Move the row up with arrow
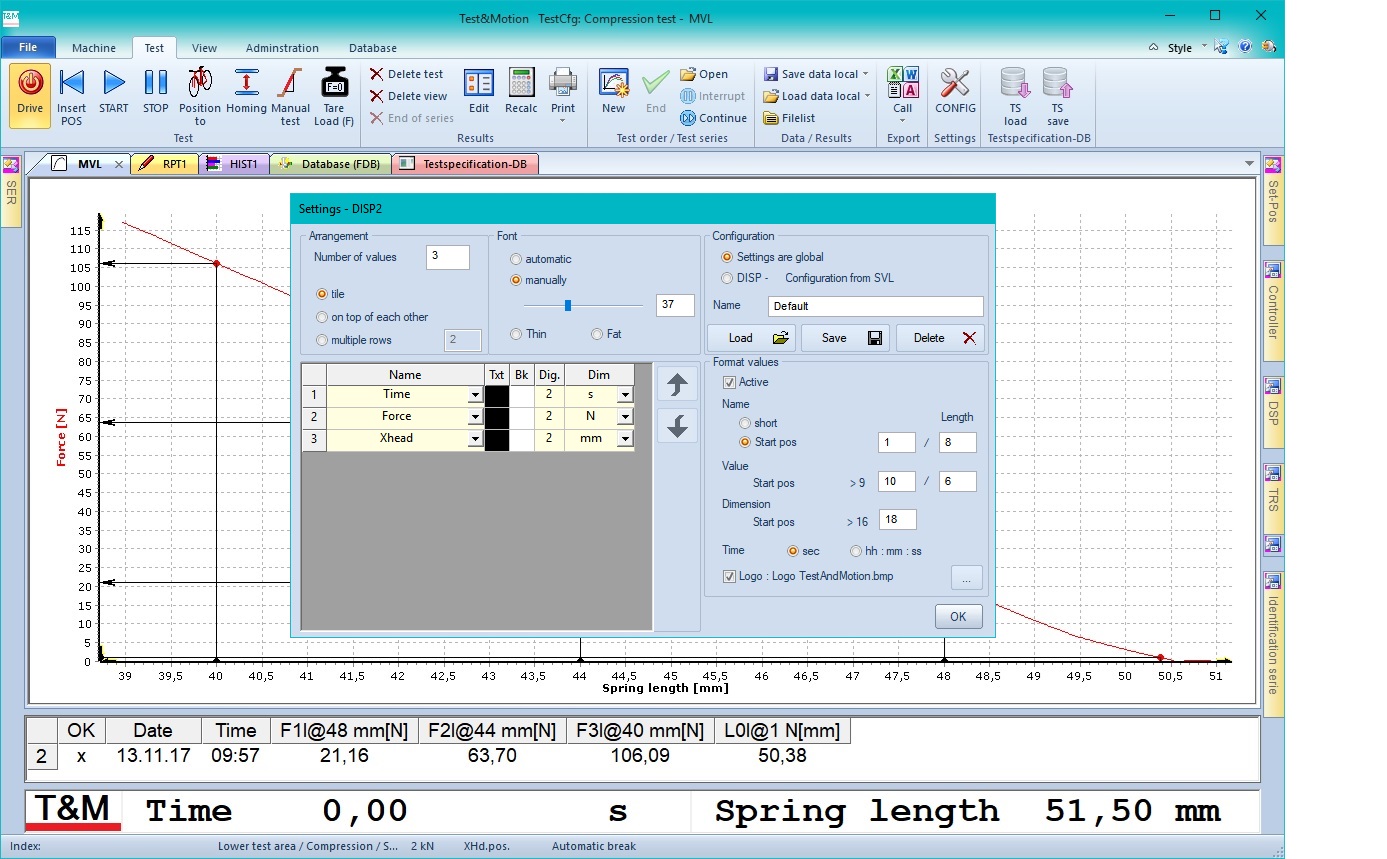The width and height of the screenshot is (1387, 859). [x=677, y=384]
